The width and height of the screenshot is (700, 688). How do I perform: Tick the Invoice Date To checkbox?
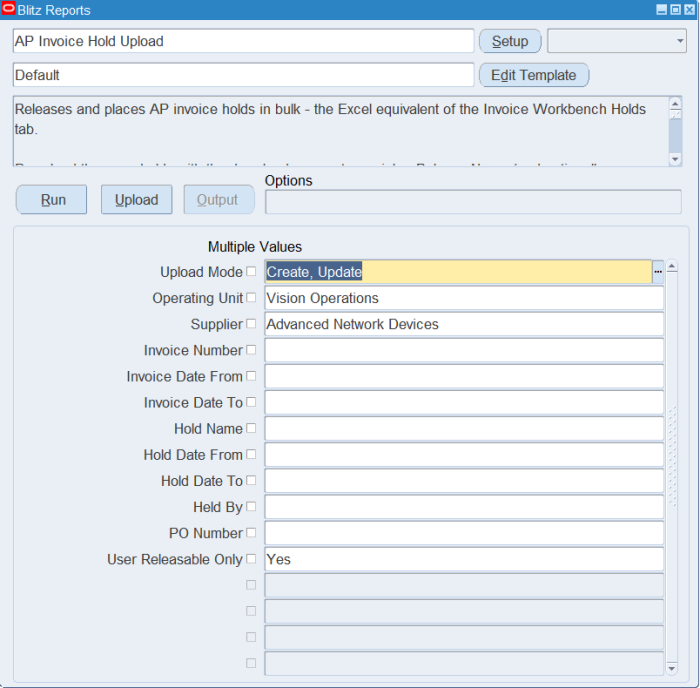click(251, 402)
